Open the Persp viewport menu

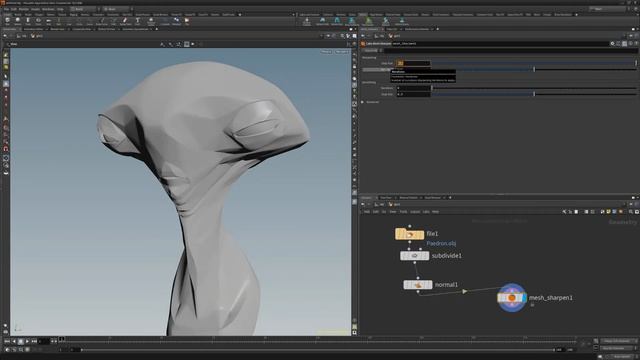[x=327, y=52]
